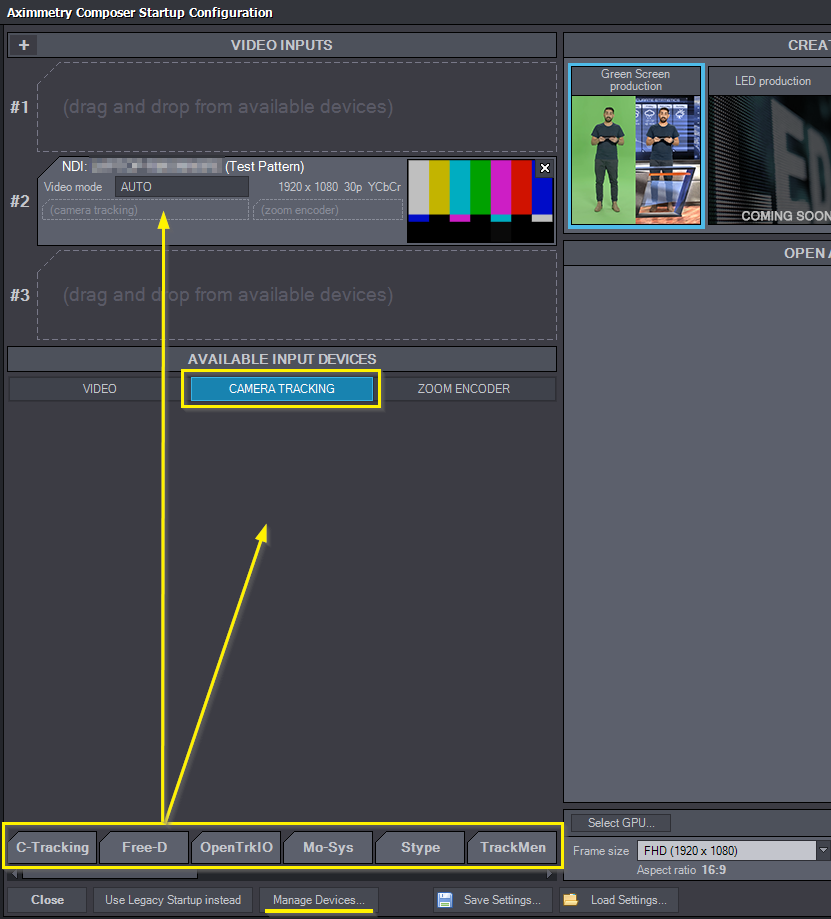Click the Manage Devices button

tap(319, 900)
